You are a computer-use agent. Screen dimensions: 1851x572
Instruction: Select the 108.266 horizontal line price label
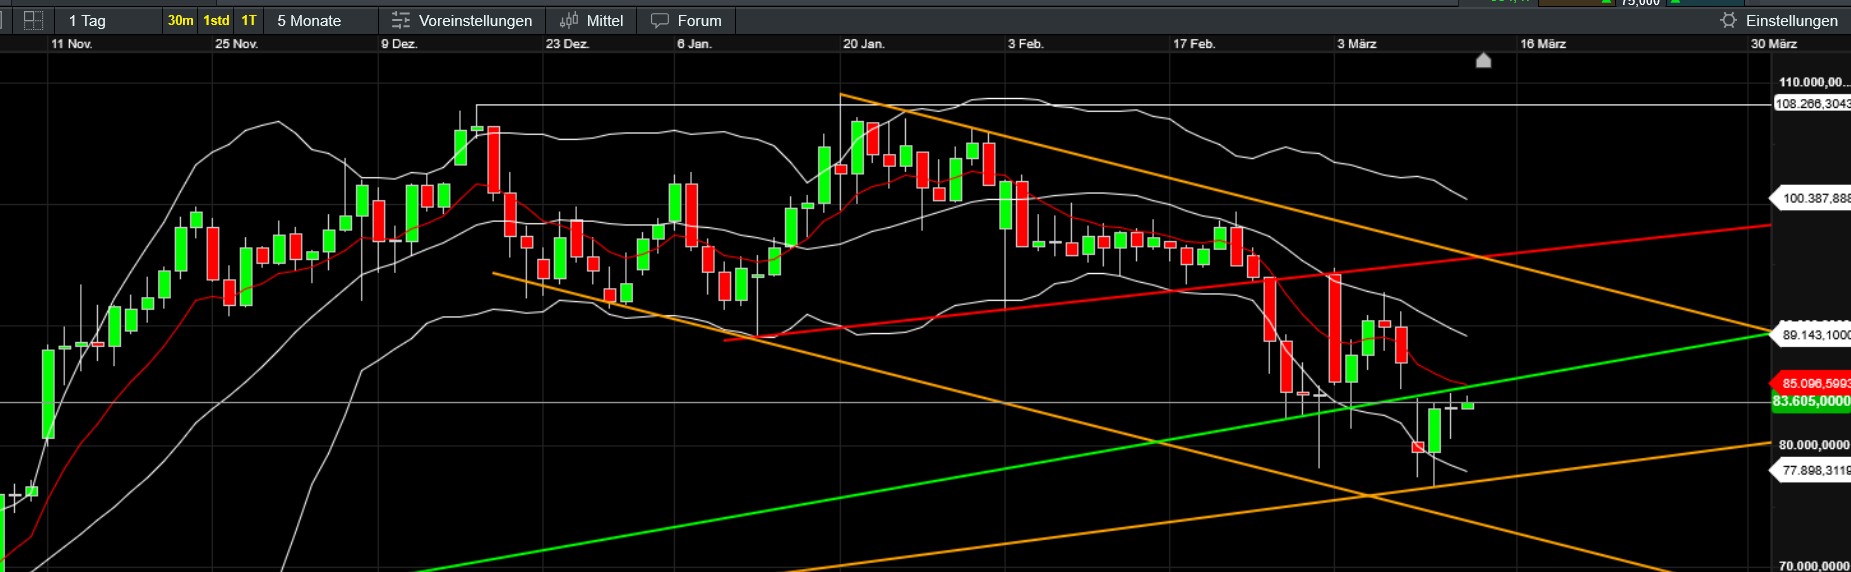[x=1811, y=104]
